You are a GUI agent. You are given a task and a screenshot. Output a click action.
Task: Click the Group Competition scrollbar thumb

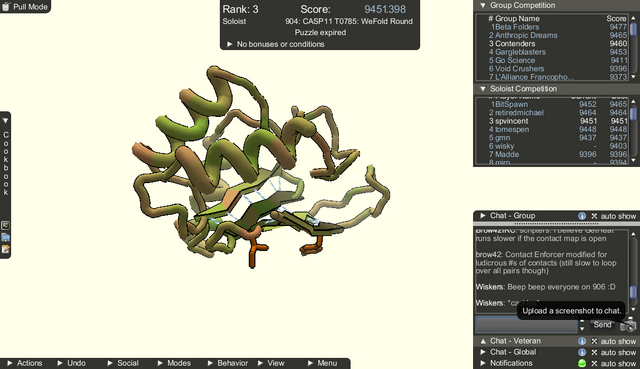pyautogui.click(x=633, y=29)
